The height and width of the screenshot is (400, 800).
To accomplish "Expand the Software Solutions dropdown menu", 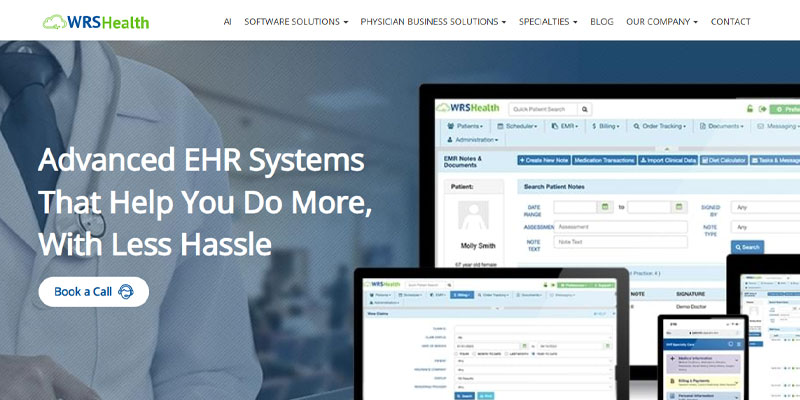I will pyautogui.click(x=296, y=21).
